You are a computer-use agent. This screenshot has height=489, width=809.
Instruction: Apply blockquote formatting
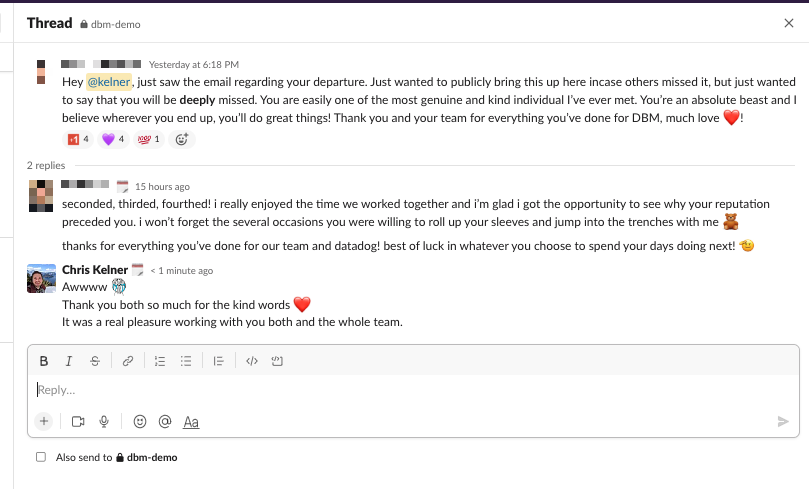[219, 361]
